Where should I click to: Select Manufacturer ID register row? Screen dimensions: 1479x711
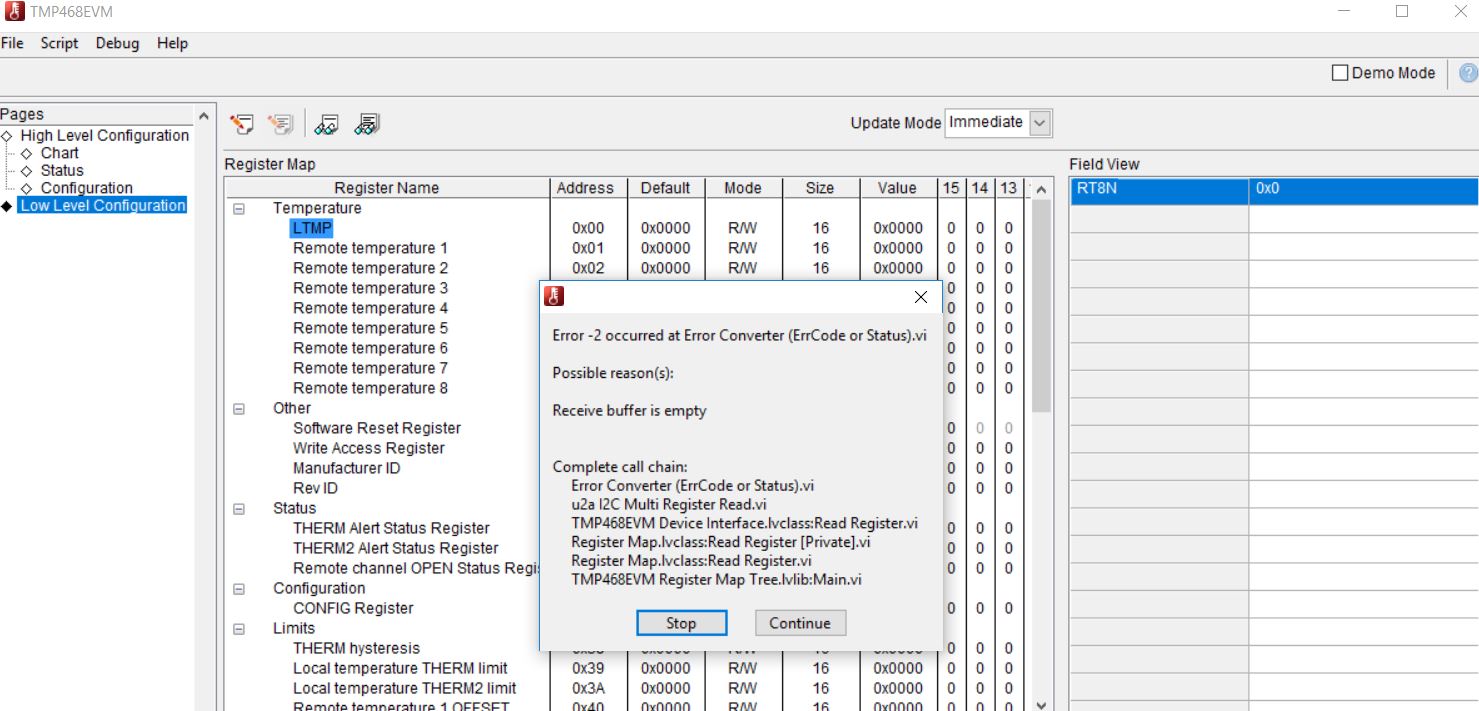tap(346, 468)
